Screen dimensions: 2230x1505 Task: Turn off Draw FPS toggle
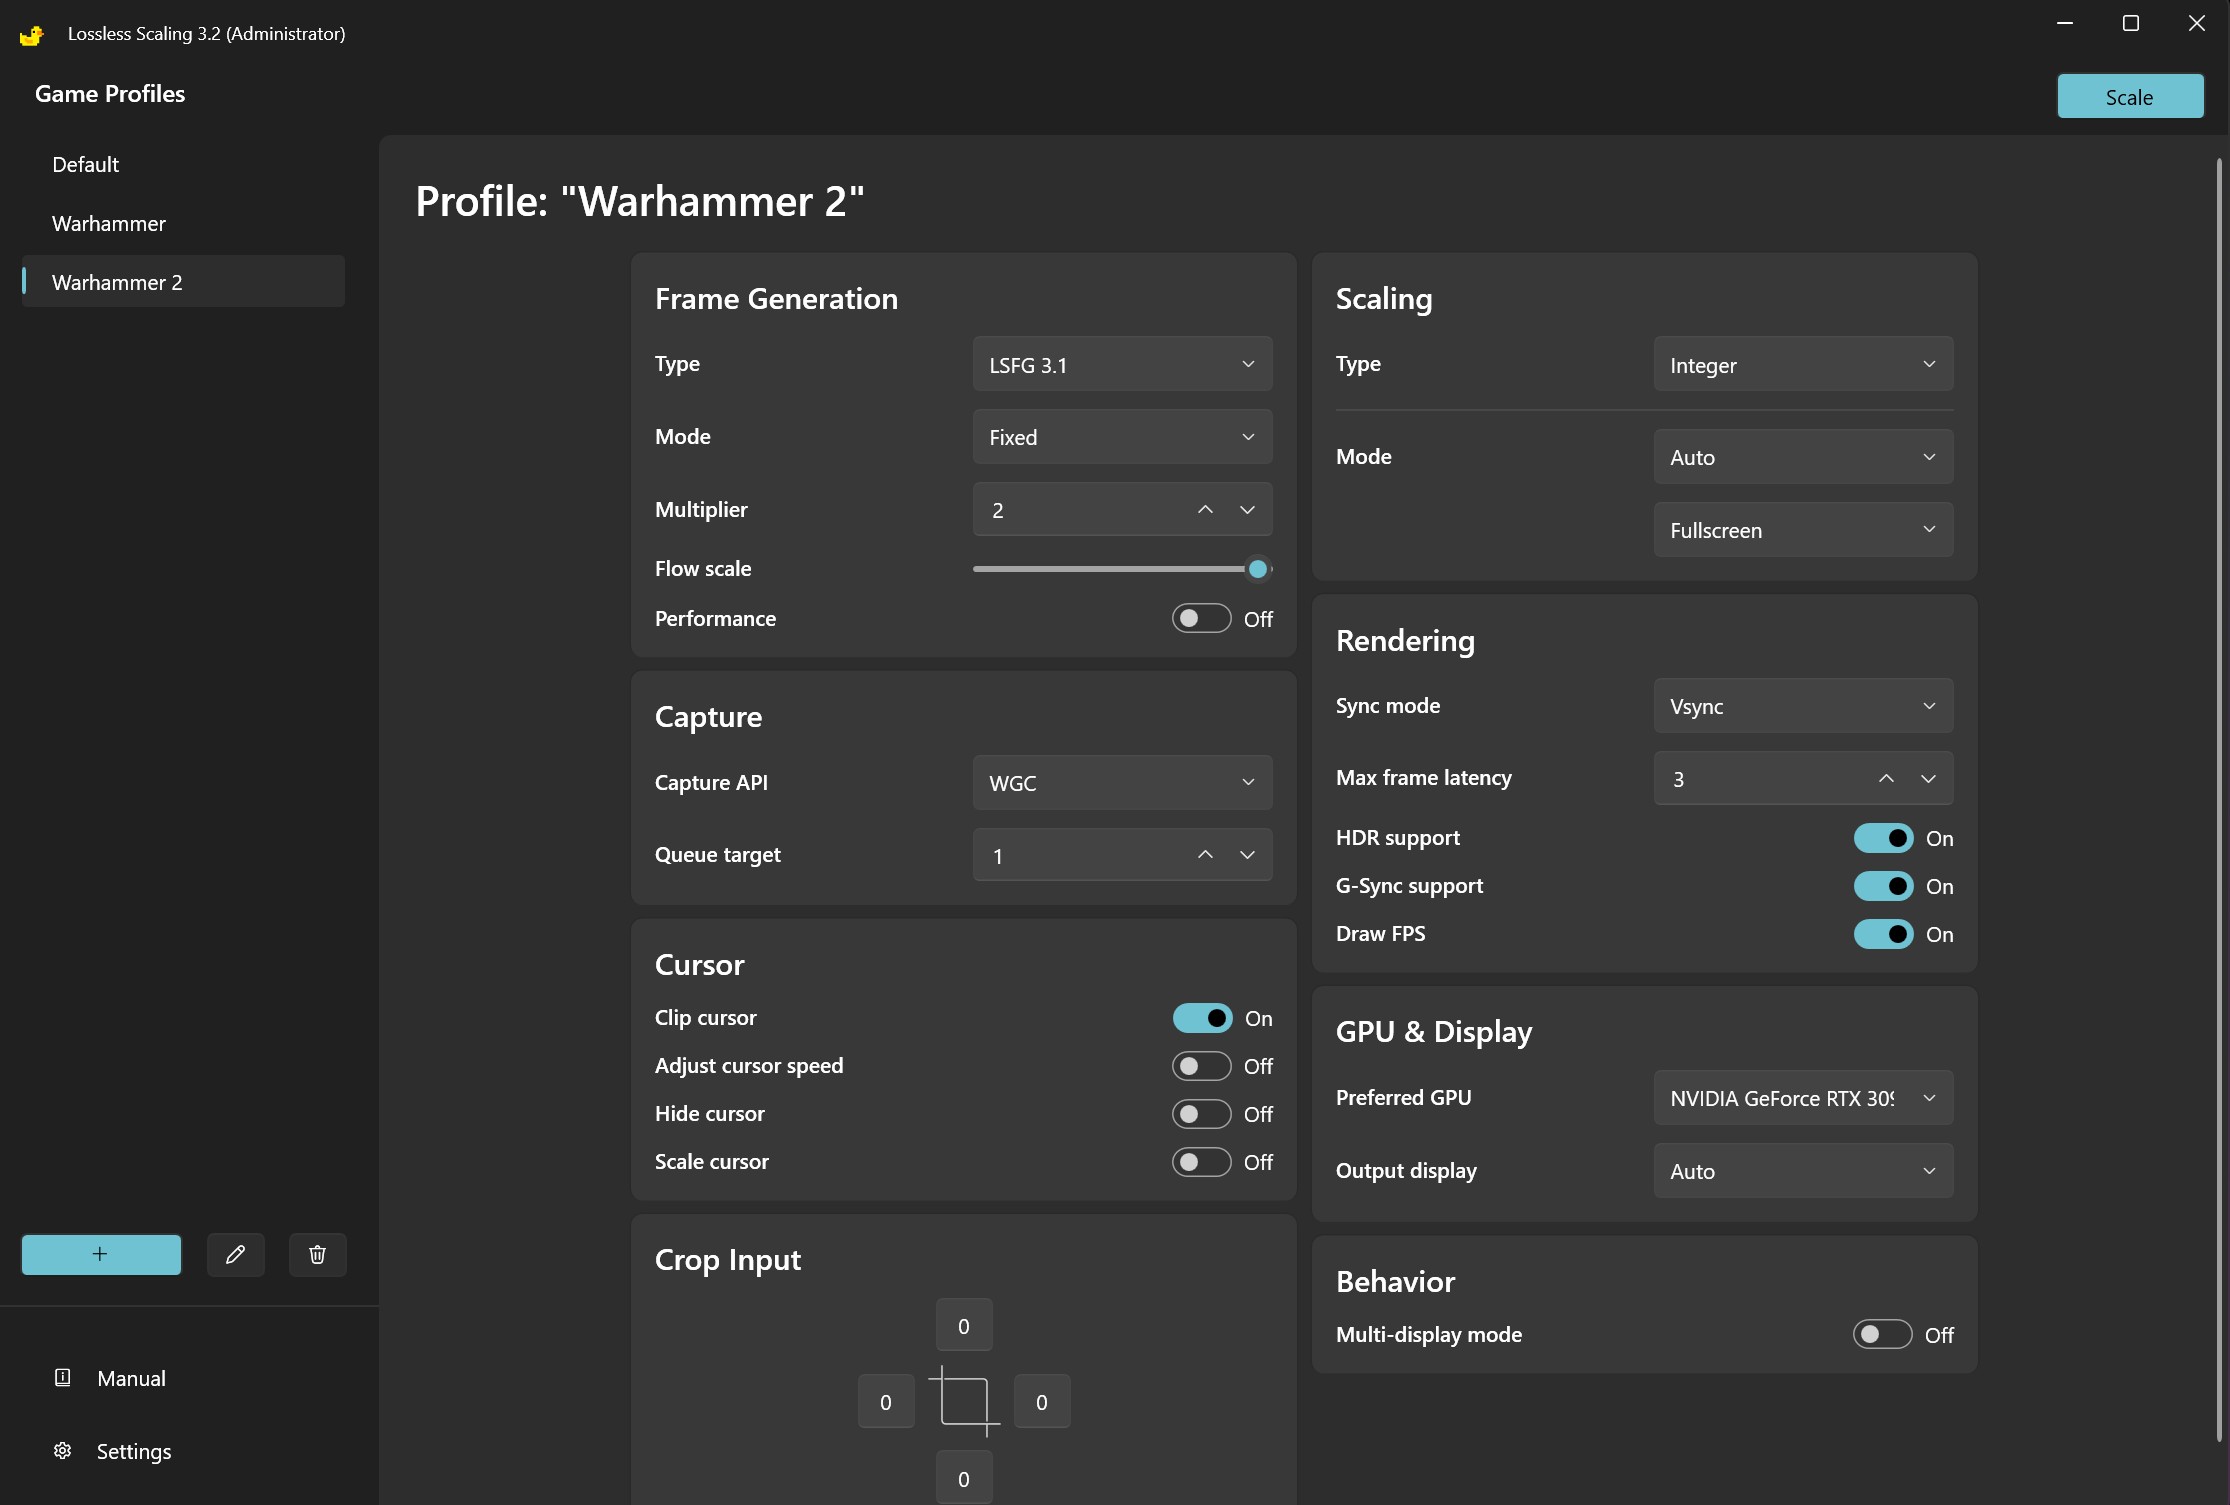(x=1883, y=934)
